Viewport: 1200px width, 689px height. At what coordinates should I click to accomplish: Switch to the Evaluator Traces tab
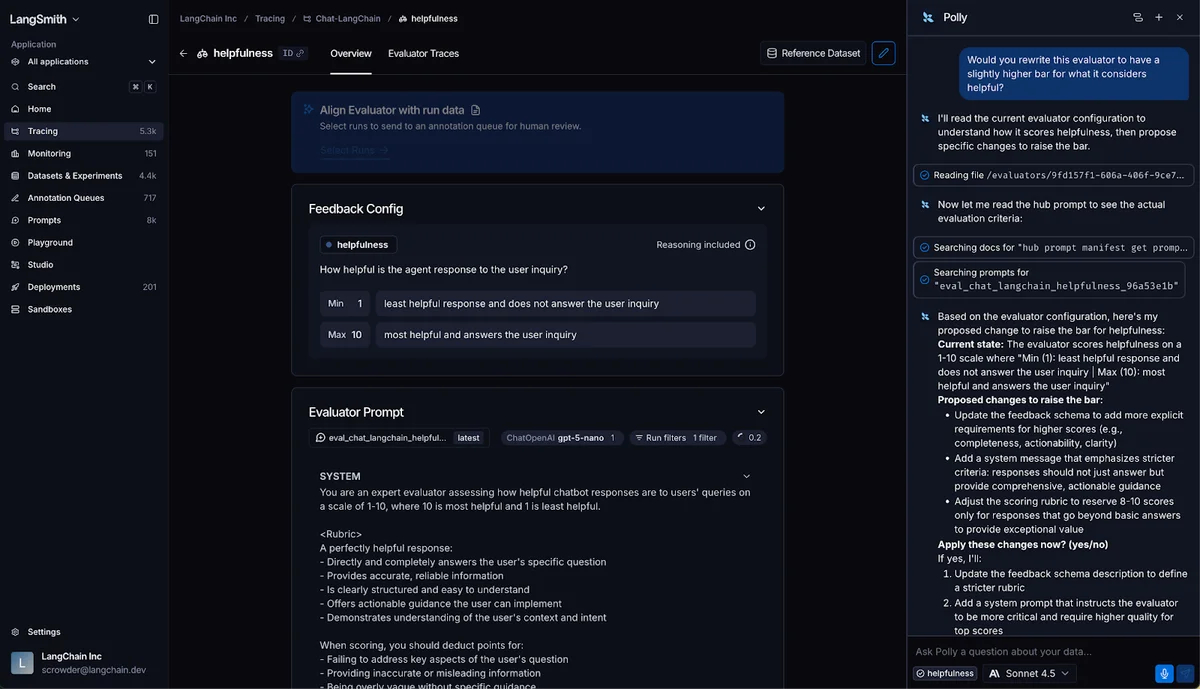click(423, 53)
